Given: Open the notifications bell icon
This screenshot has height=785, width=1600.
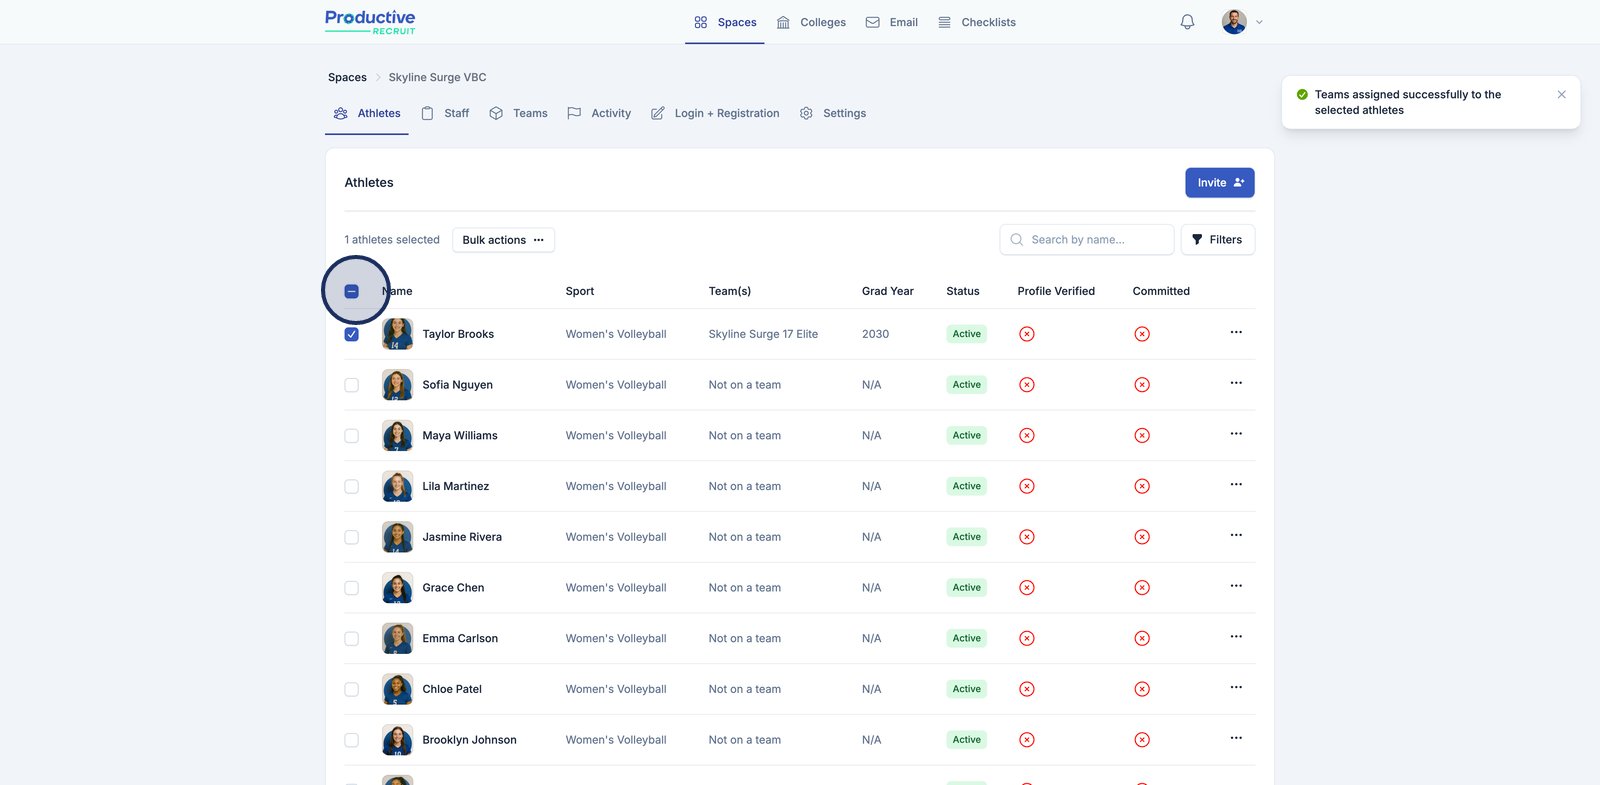Looking at the screenshot, I should pos(1187,22).
